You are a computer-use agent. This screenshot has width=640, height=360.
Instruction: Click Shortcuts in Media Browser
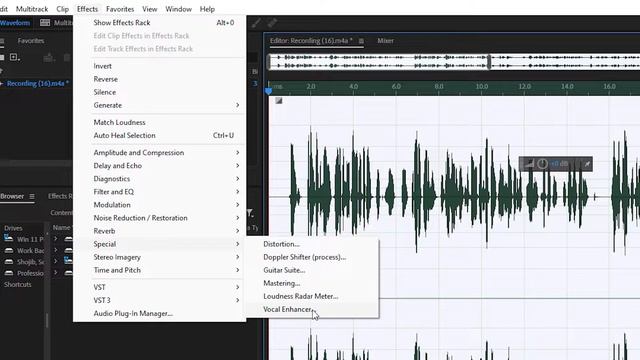[x=18, y=284]
